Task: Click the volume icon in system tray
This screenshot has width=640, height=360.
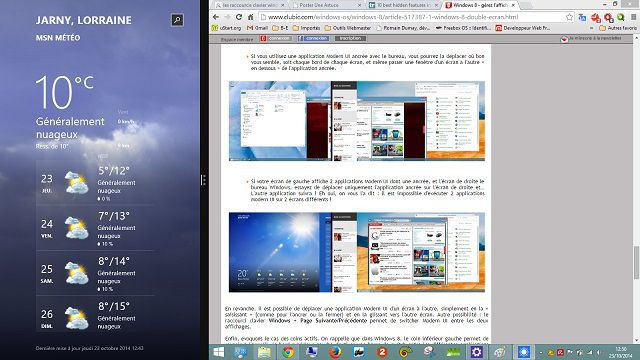Action: tap(598, 352)
